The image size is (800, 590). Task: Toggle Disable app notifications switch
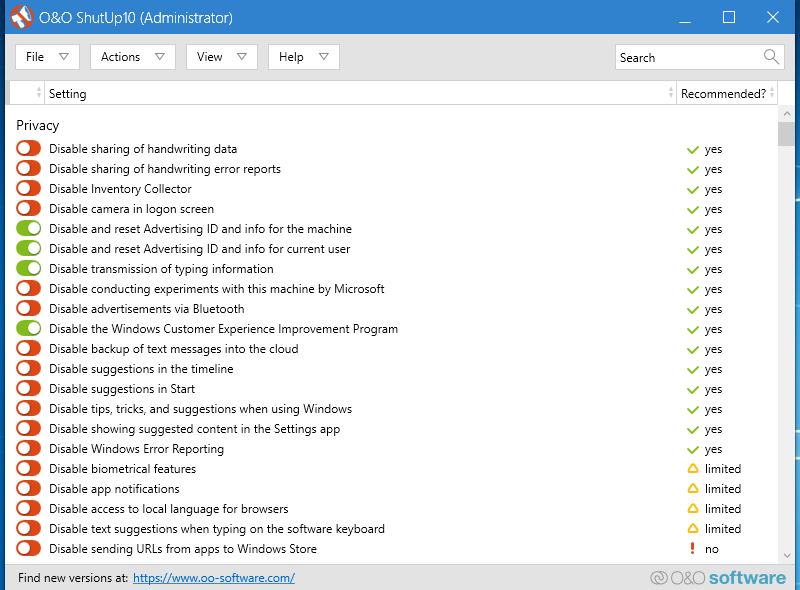(x=28, y=488)
